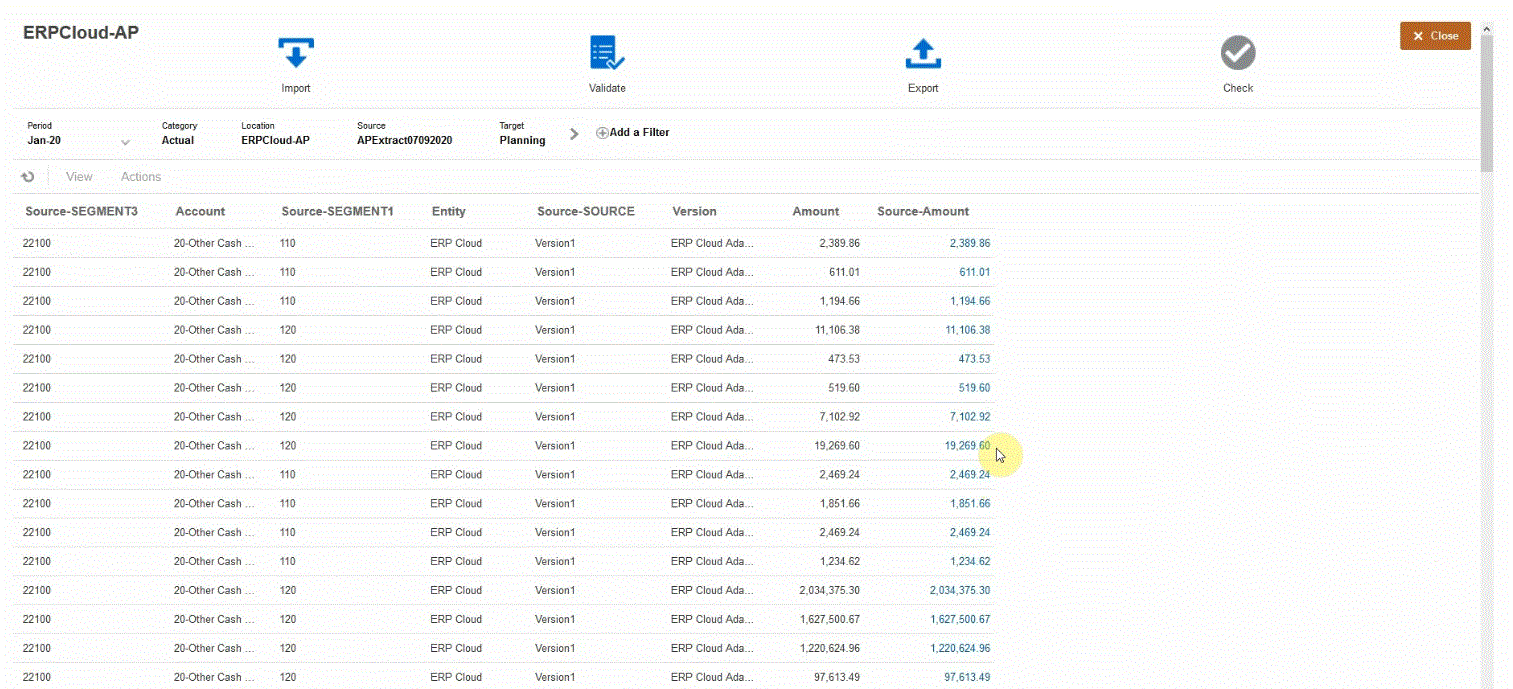Sort by the Source-Amount column header
The image size is (1513, 689).
pos(922,211)
